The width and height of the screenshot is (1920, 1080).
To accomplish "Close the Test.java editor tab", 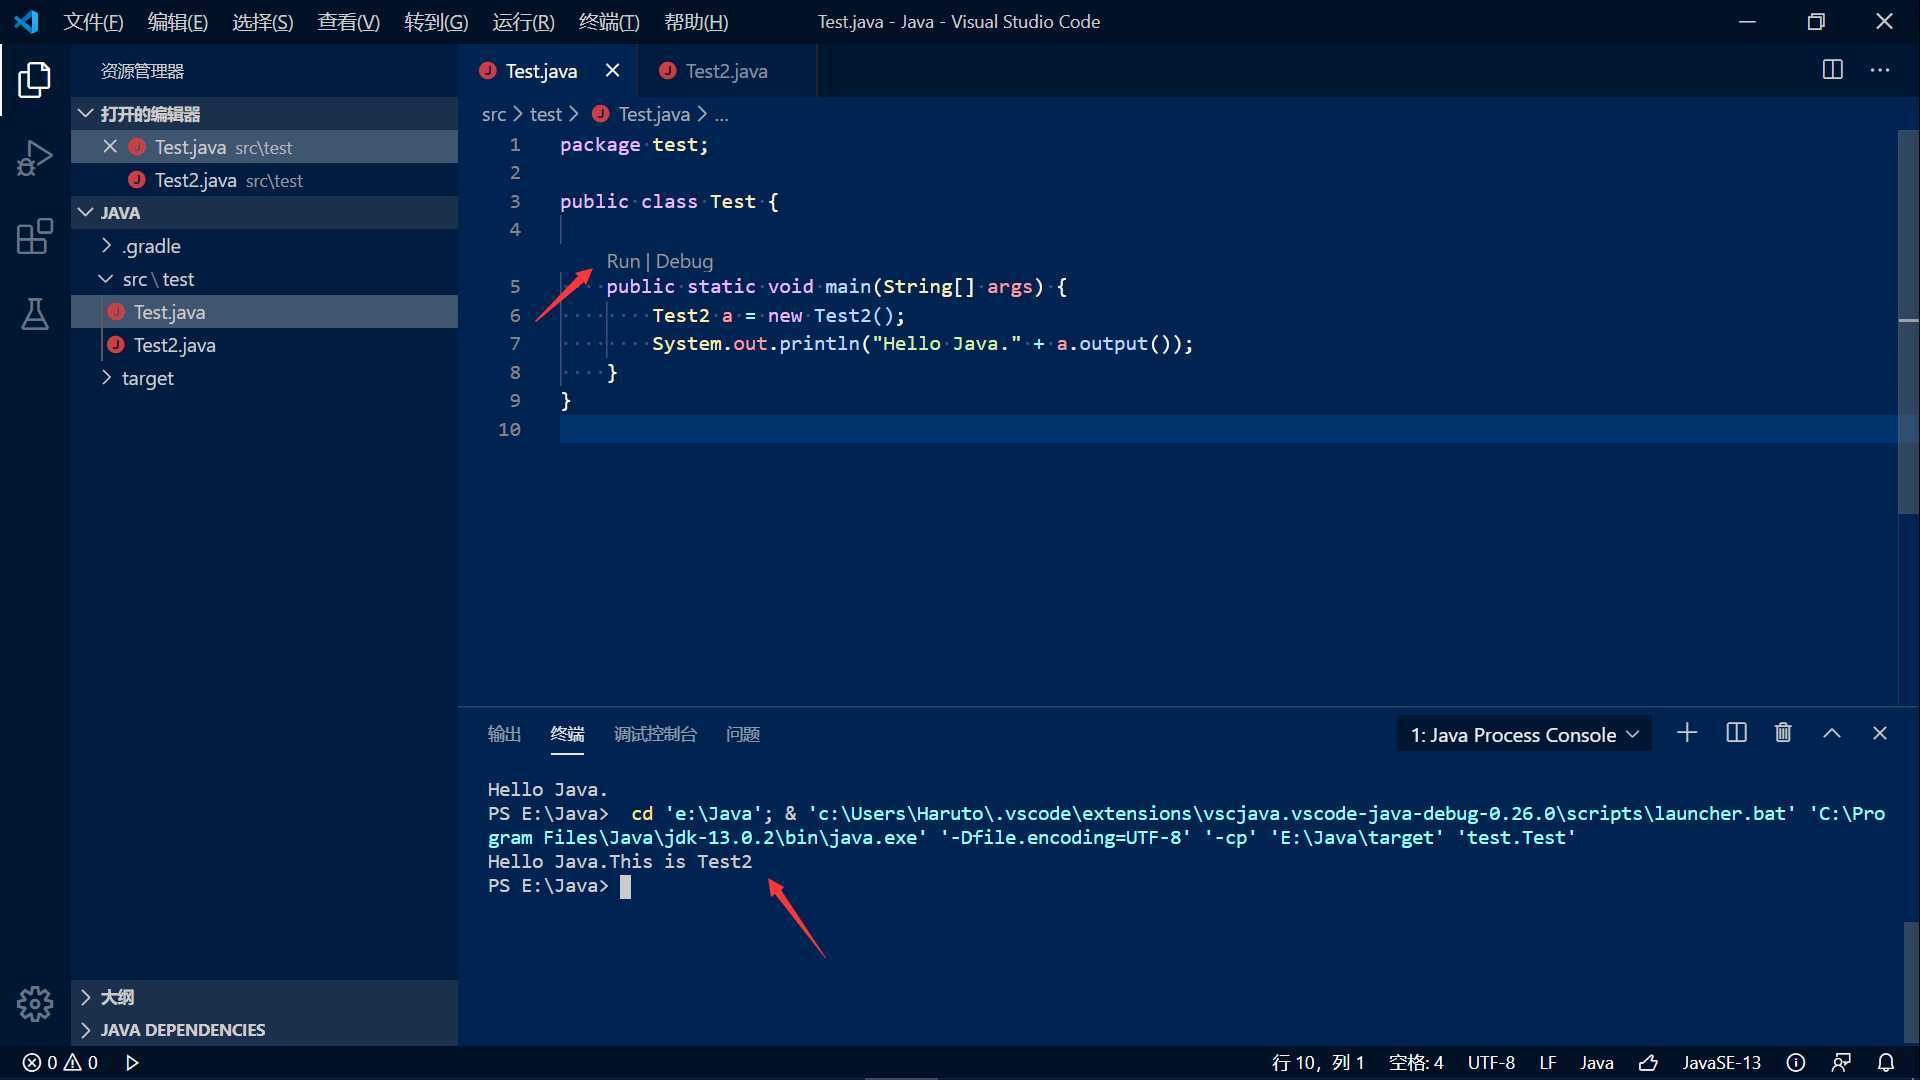I will pos(613,70).
